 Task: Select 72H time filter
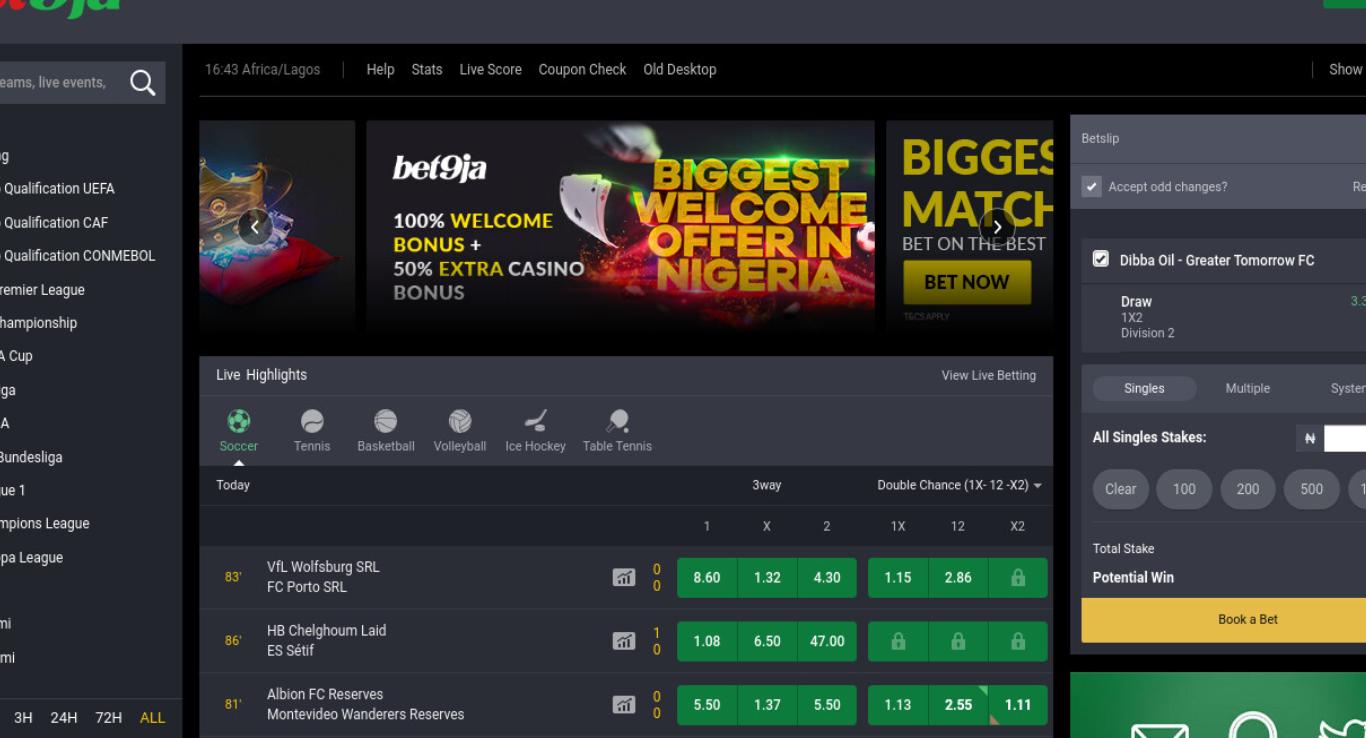pyautogui.click(x=108, y=718)
